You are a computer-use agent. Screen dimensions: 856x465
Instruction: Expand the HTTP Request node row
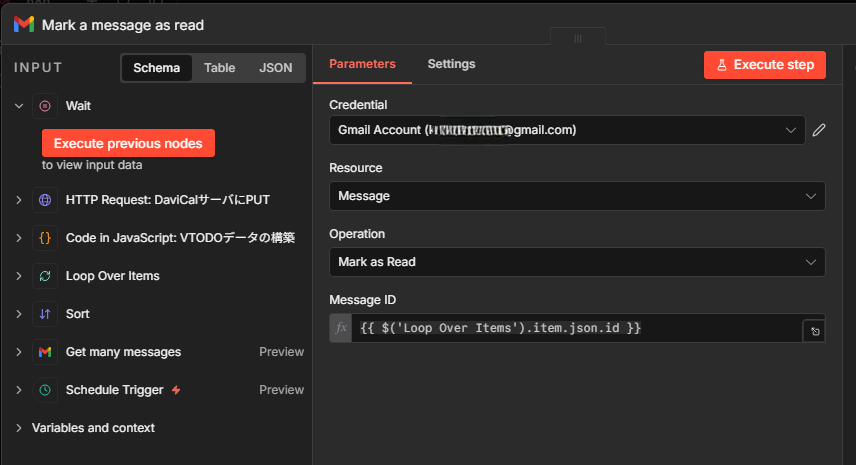click(19, 200)
